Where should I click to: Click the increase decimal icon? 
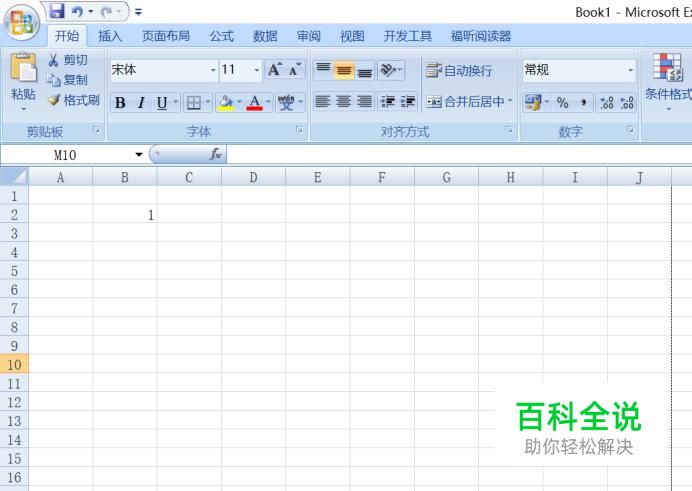(607, 103)
